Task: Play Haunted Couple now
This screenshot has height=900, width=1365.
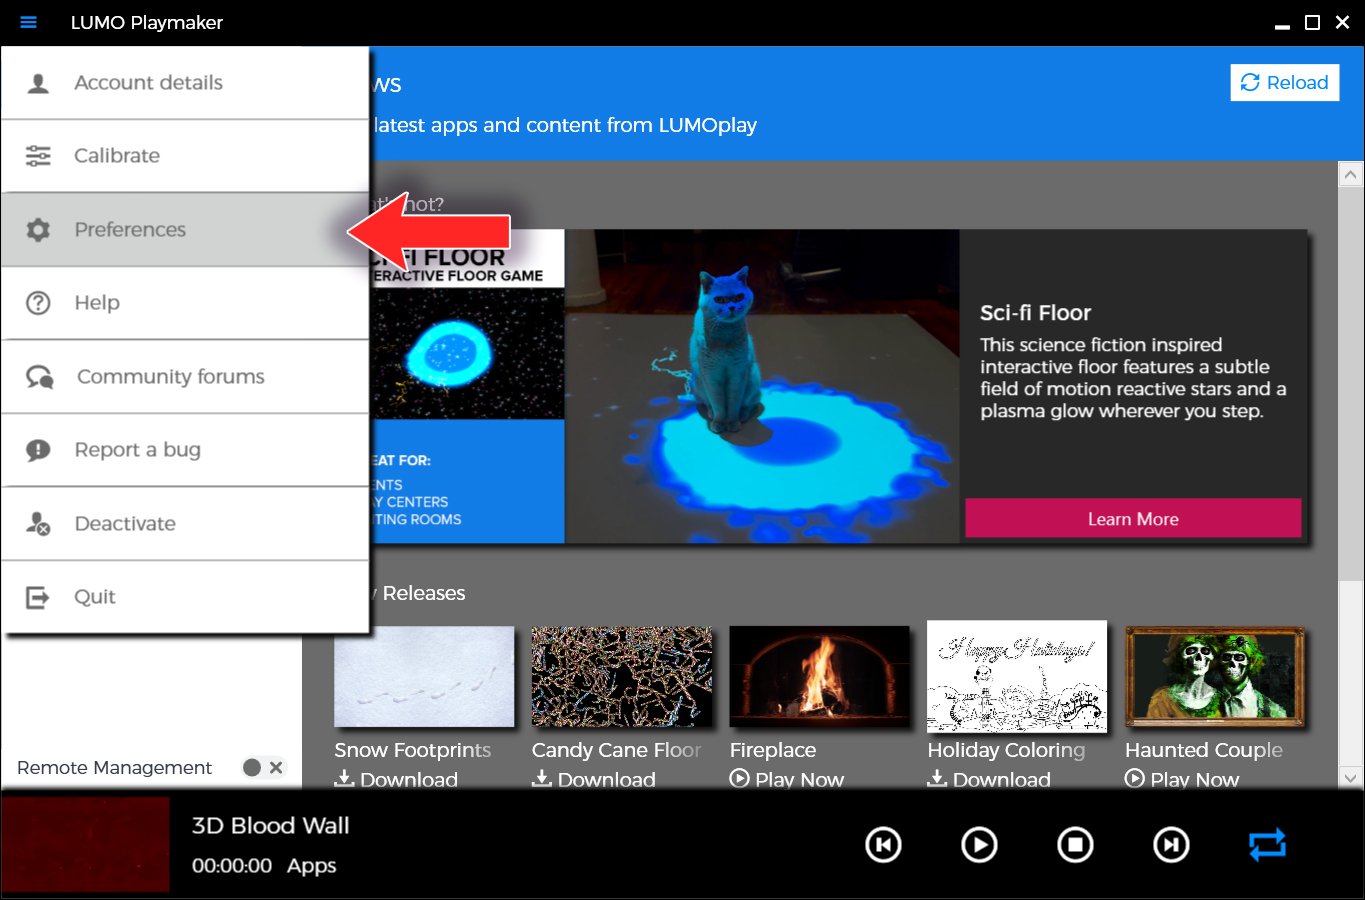Action: [x=1182, y=779]
